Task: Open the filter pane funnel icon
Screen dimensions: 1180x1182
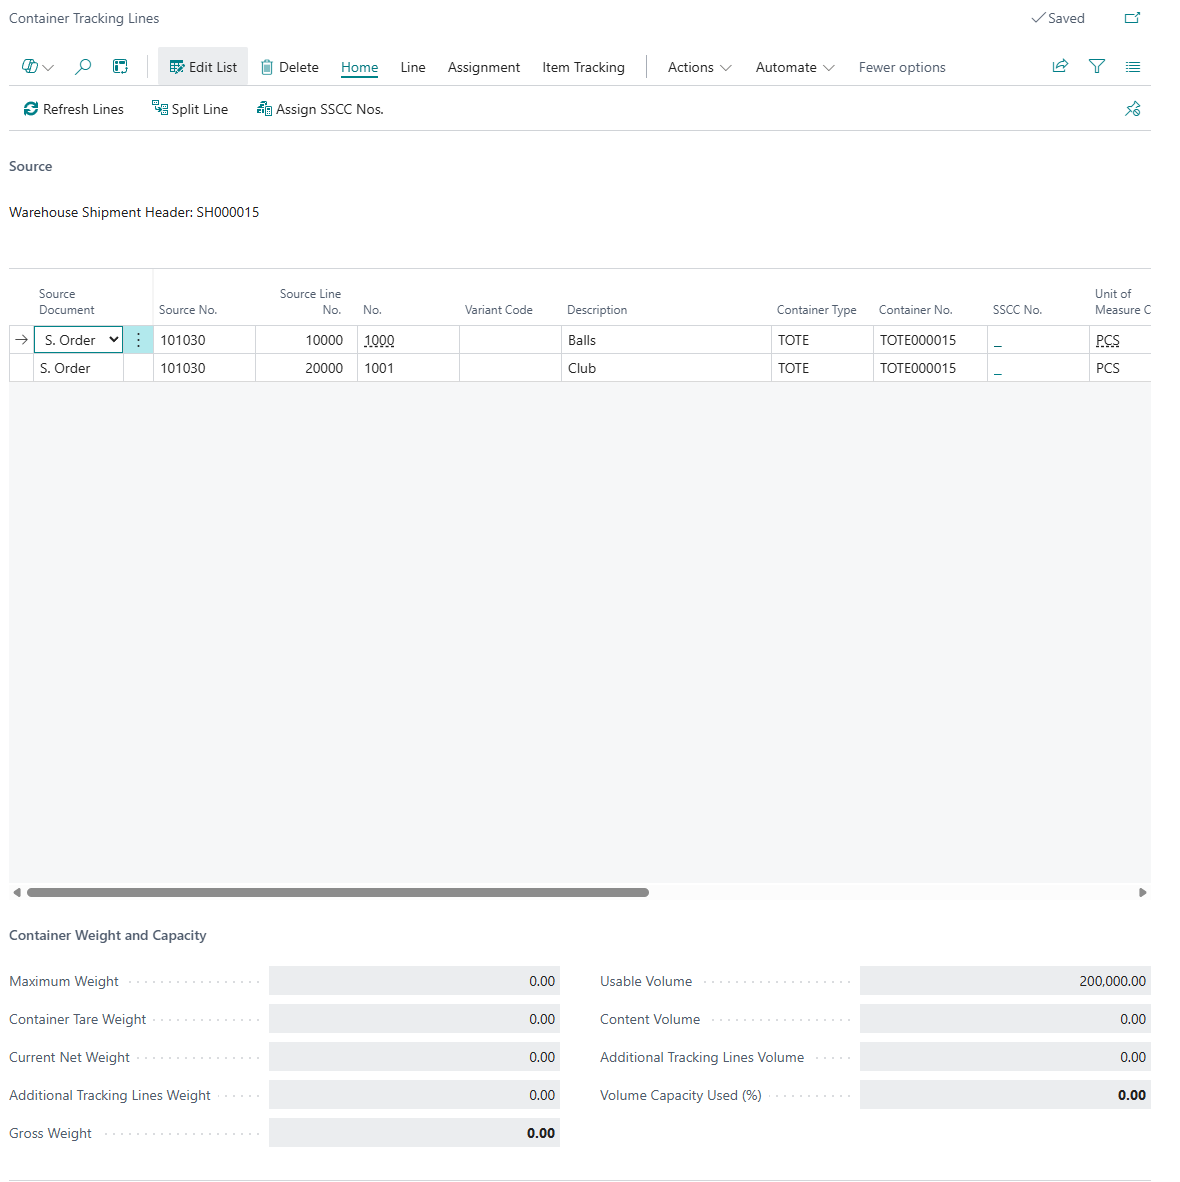Action: point(1097,67)
